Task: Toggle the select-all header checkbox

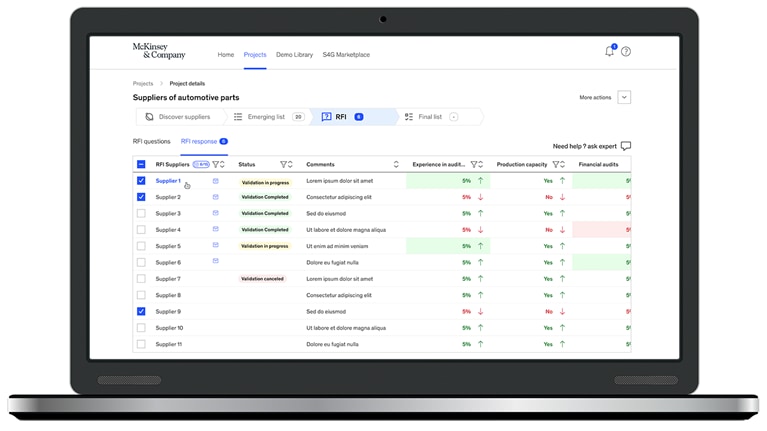Action: (141, 165)
